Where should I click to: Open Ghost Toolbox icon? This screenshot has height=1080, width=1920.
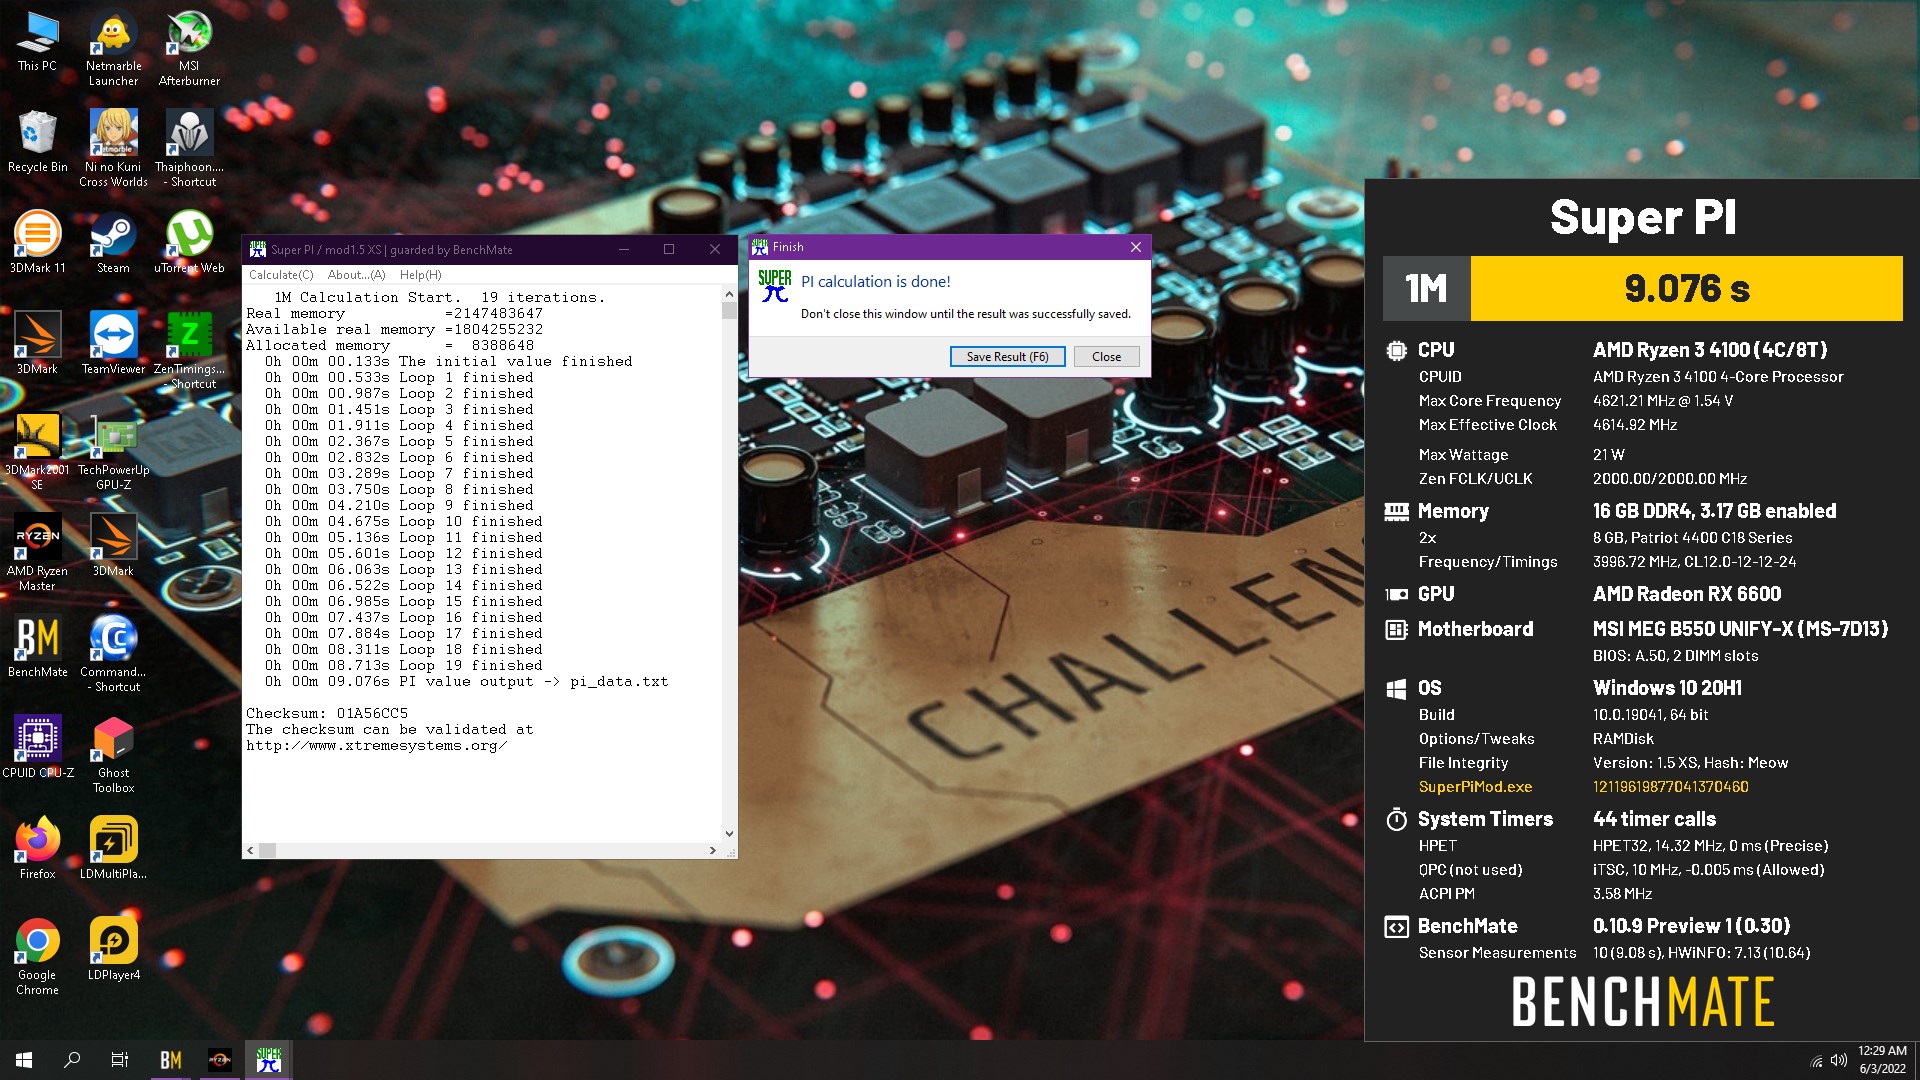click(113, 755)
